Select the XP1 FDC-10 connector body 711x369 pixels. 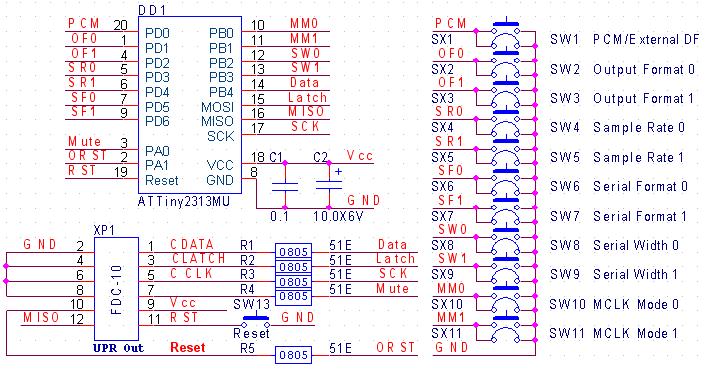tap(116, 289)
